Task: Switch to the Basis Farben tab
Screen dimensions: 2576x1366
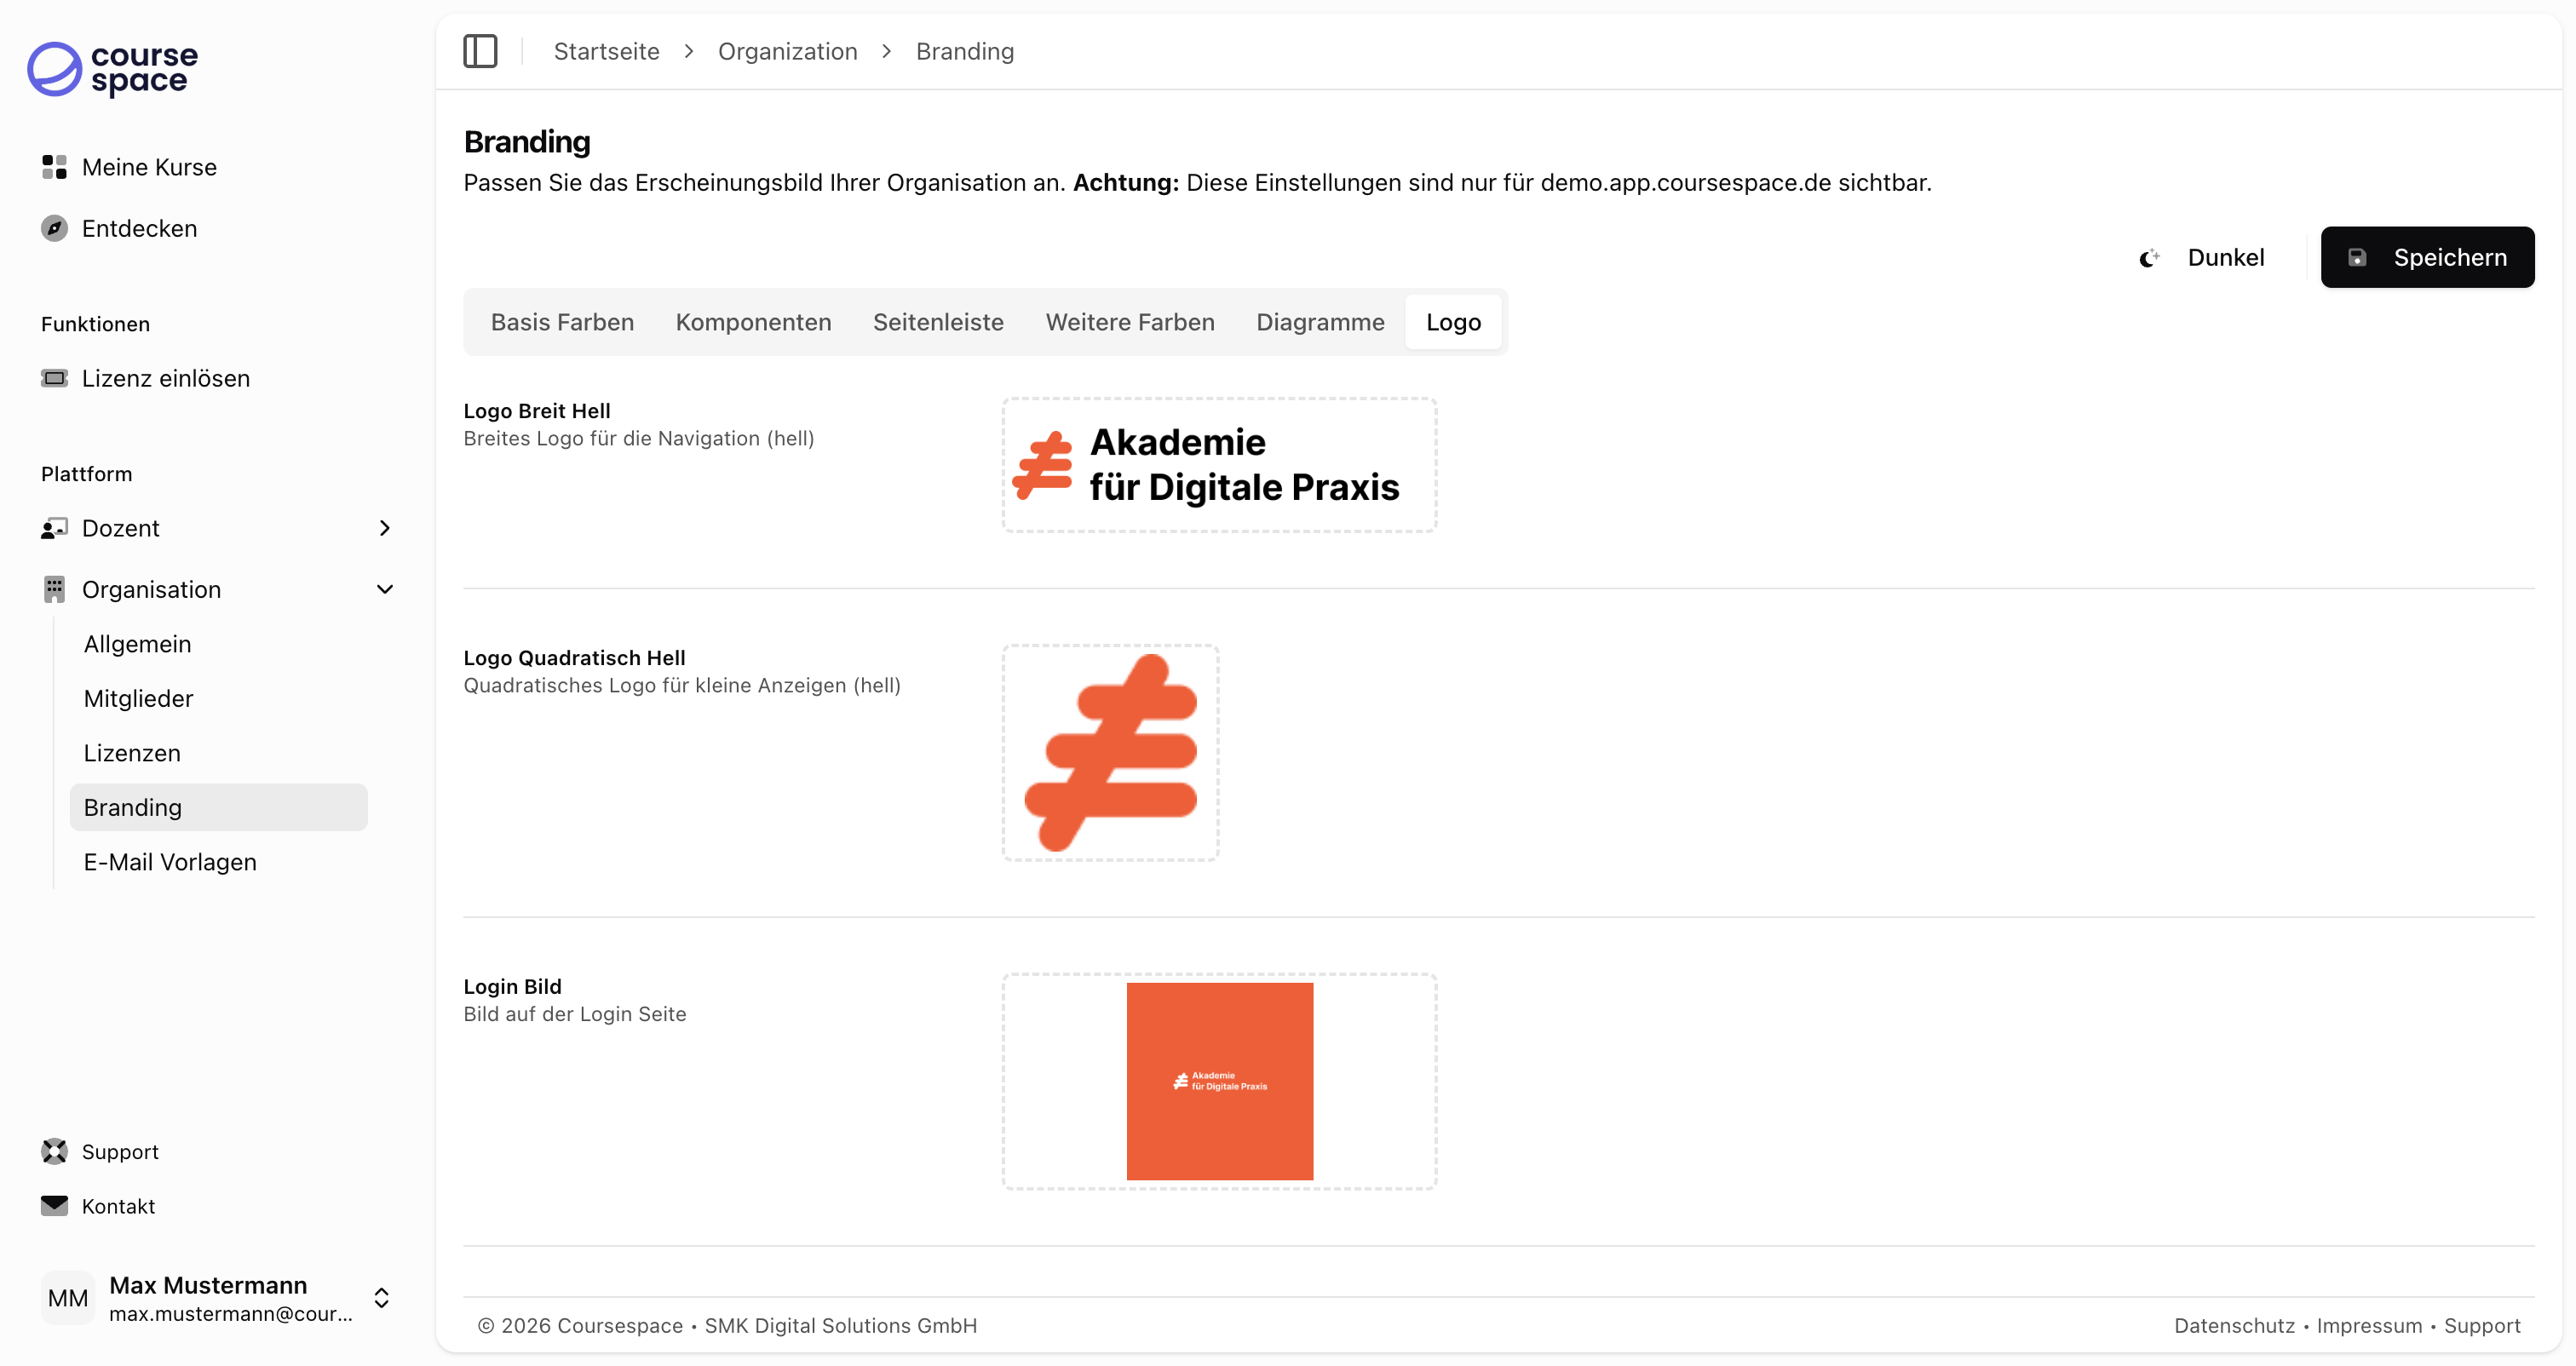Action: (562, 322)
